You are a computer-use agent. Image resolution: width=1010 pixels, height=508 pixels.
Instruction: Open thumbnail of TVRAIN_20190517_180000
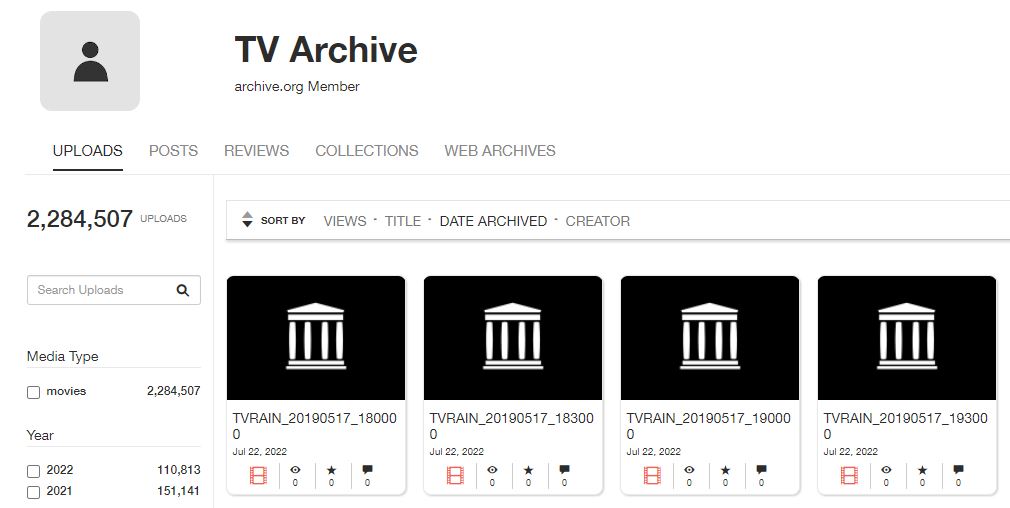tap(316, 338)
